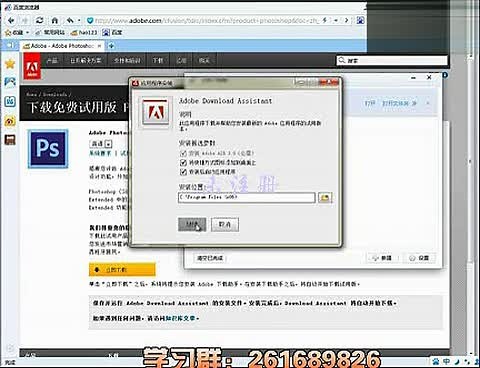Click the Cancel button in installer dialog

[225, 224]
